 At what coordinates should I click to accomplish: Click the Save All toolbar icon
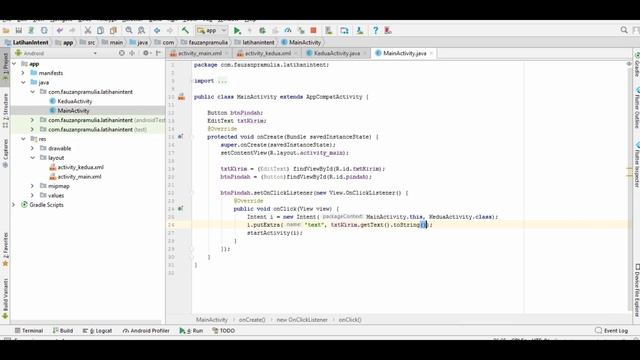coord(19,31)
